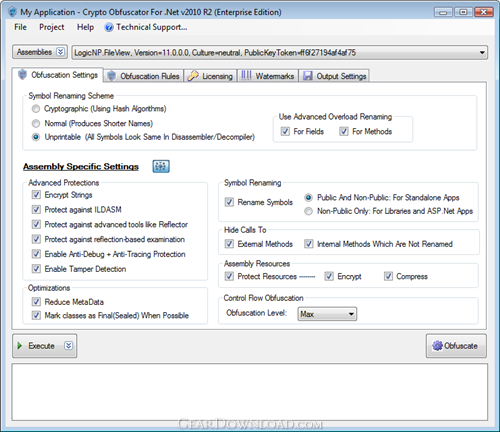Screen dimensions: 500x432
Task: Open the Project menu
Action: click(x=52, y=27)
